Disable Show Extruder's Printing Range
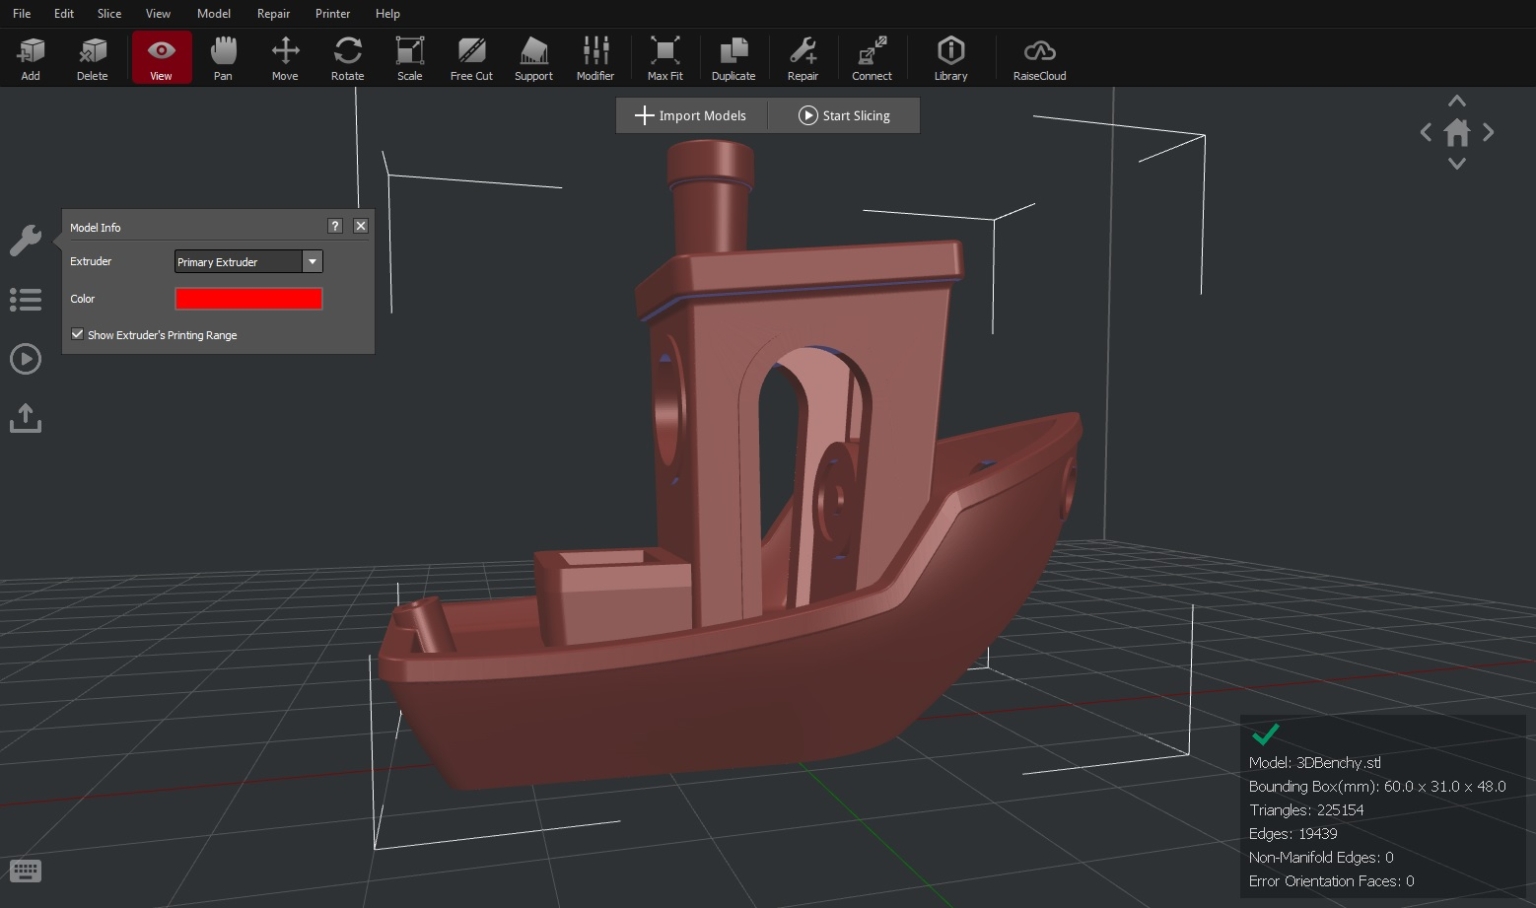The image size is (1536, 908). 77,334
